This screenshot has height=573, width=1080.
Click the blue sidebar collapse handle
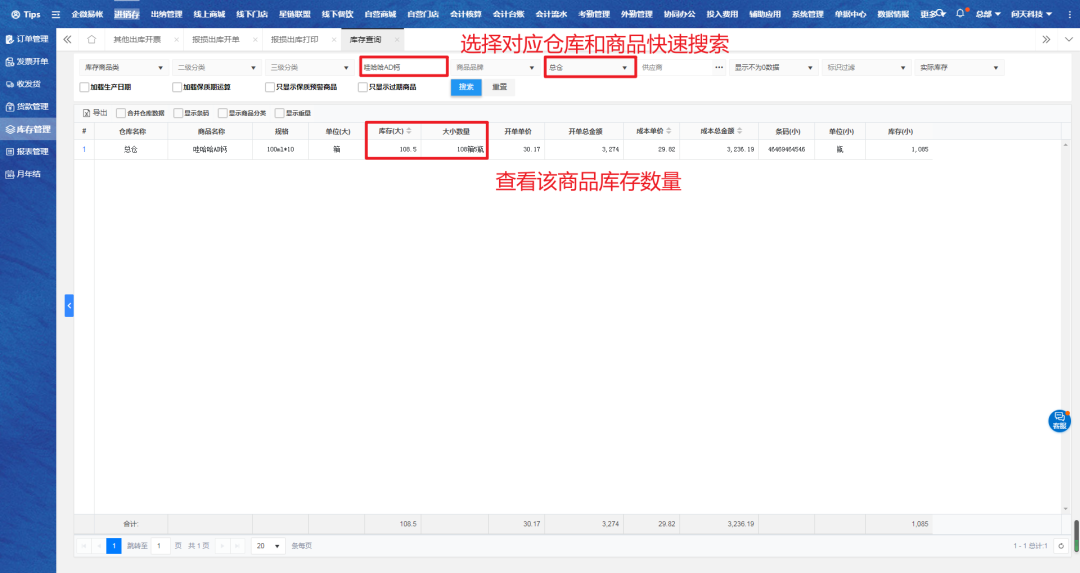(69, 306)
